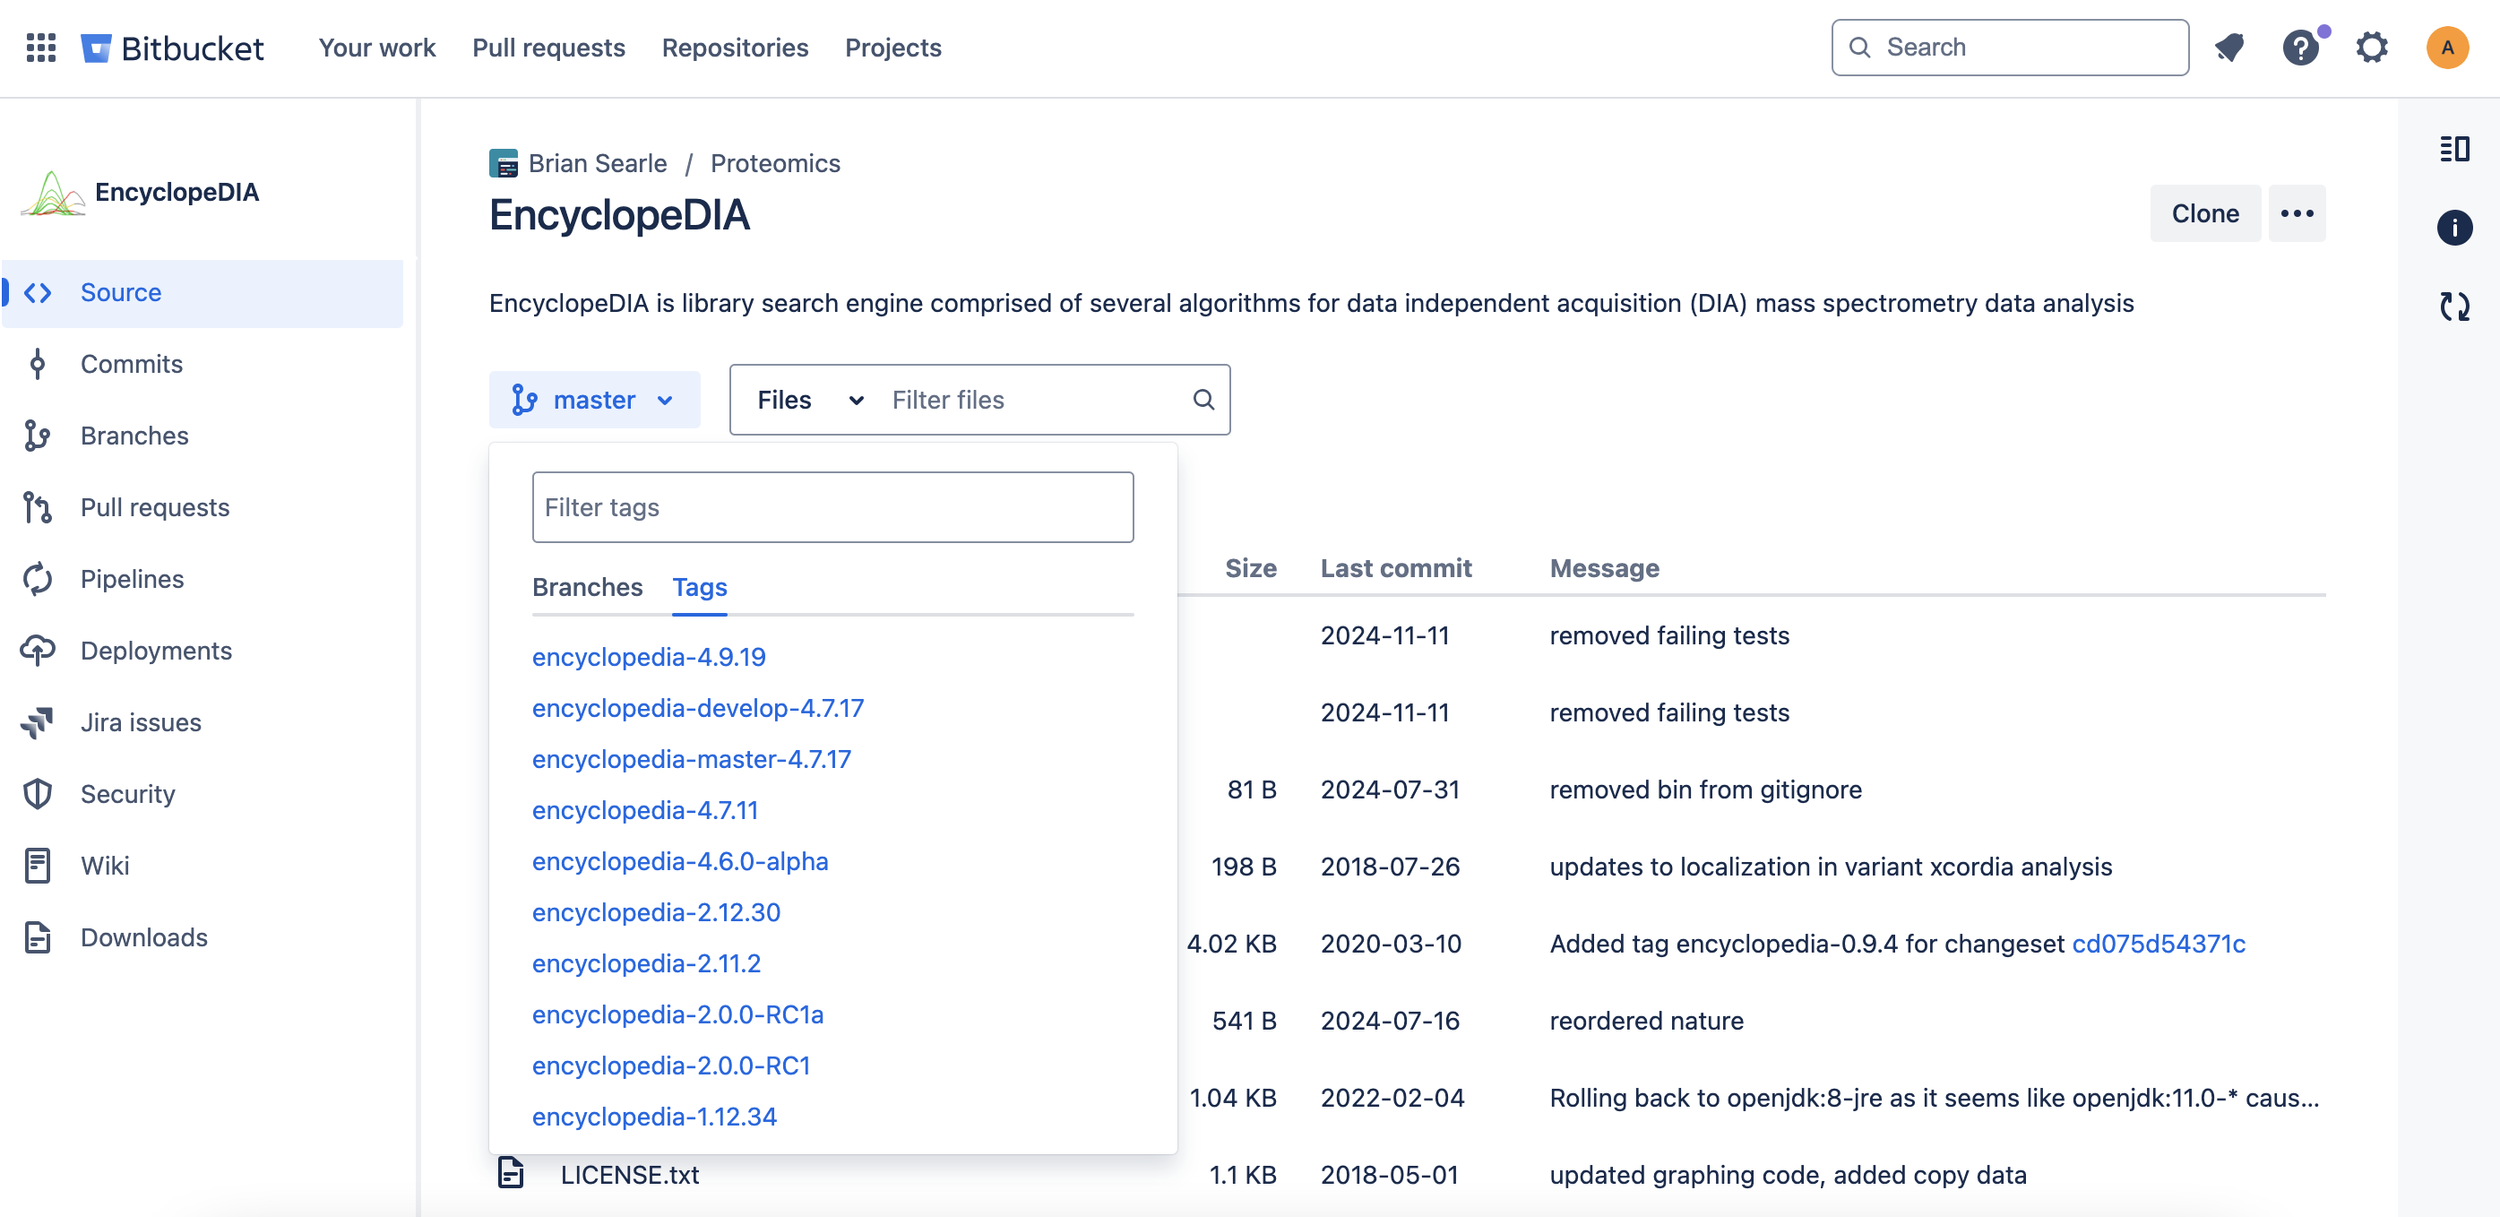Click the Clone button
This screenshot has width=2500, height=1217.
click(x=2204, y=213)
